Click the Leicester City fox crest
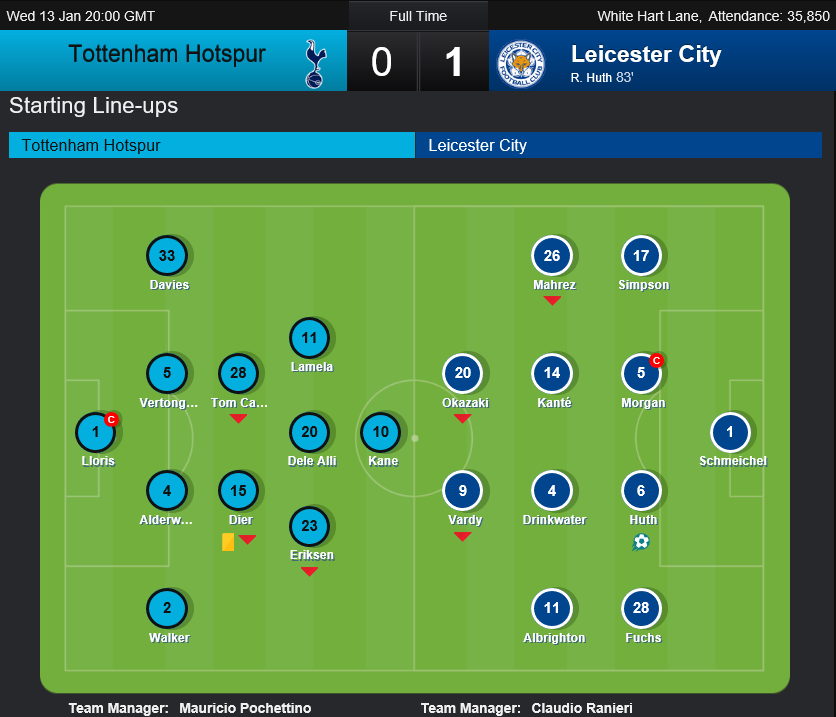 coord(521,64)
